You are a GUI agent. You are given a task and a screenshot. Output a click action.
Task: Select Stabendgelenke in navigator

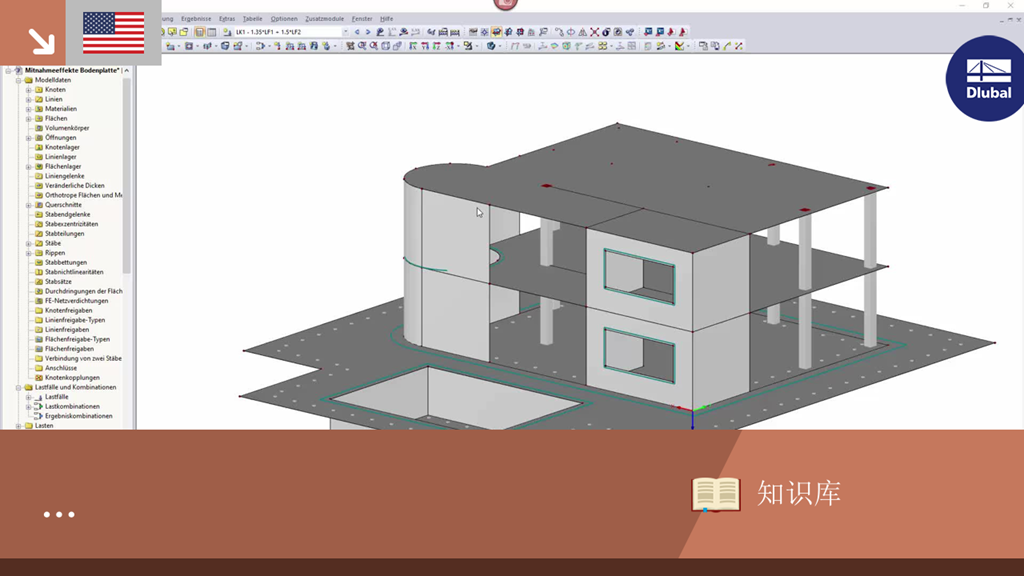click(67, 214)
